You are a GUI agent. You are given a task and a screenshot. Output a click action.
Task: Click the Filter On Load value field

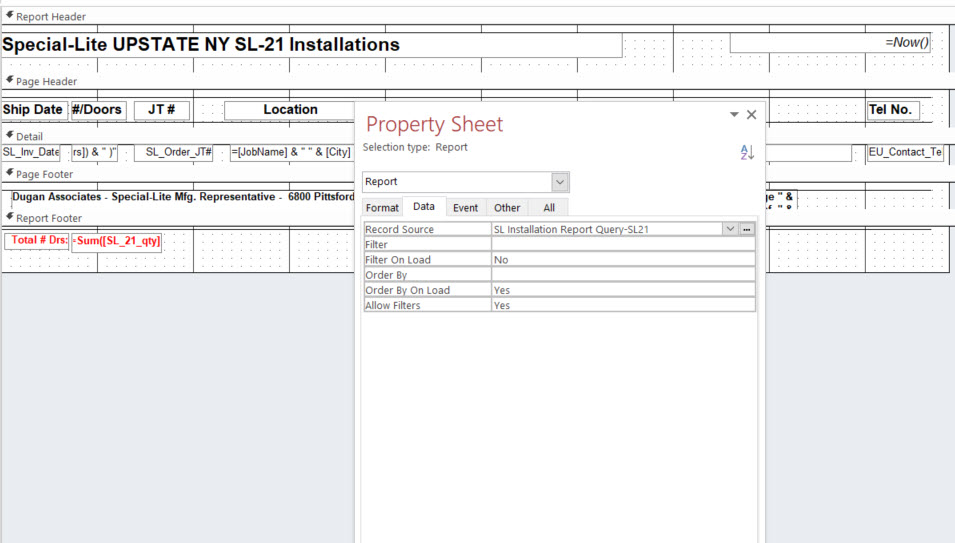click(623, 260)
